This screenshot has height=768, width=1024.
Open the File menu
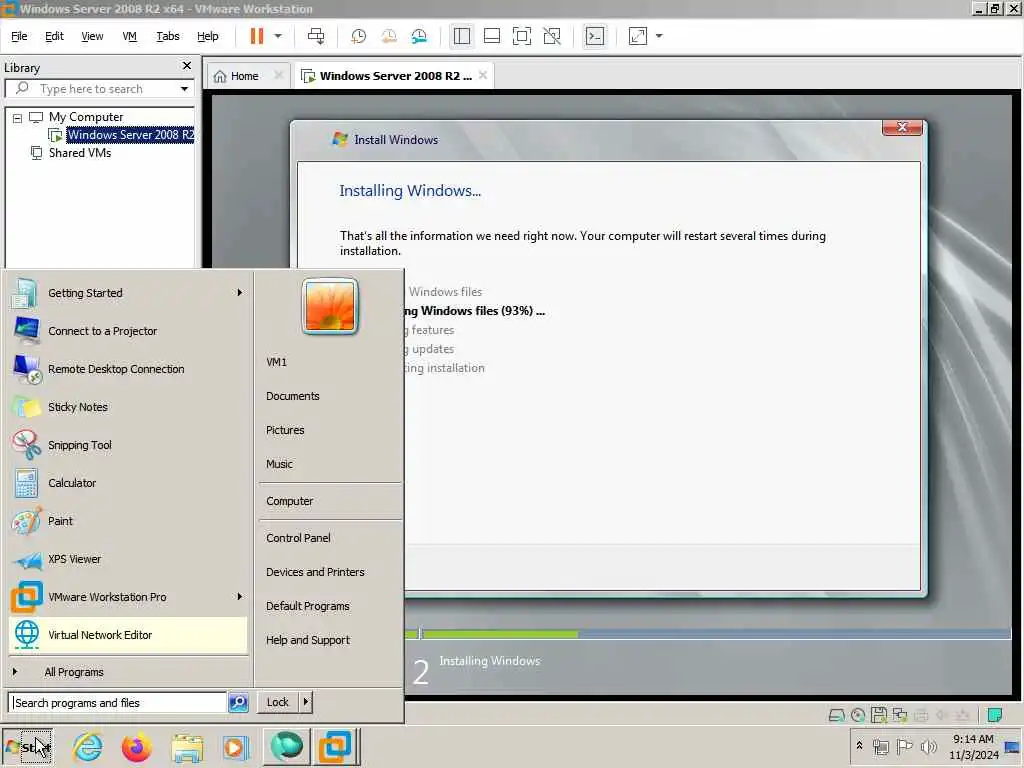click(19, 36)
